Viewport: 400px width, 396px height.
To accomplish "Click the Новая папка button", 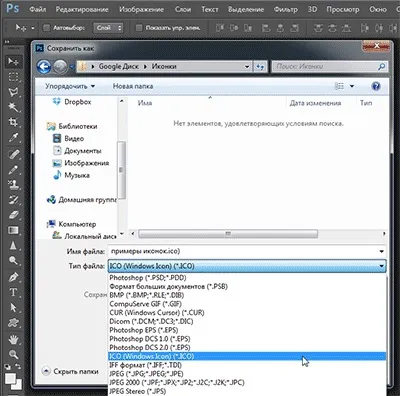I will pyautogui.click(x=133, y=86).
